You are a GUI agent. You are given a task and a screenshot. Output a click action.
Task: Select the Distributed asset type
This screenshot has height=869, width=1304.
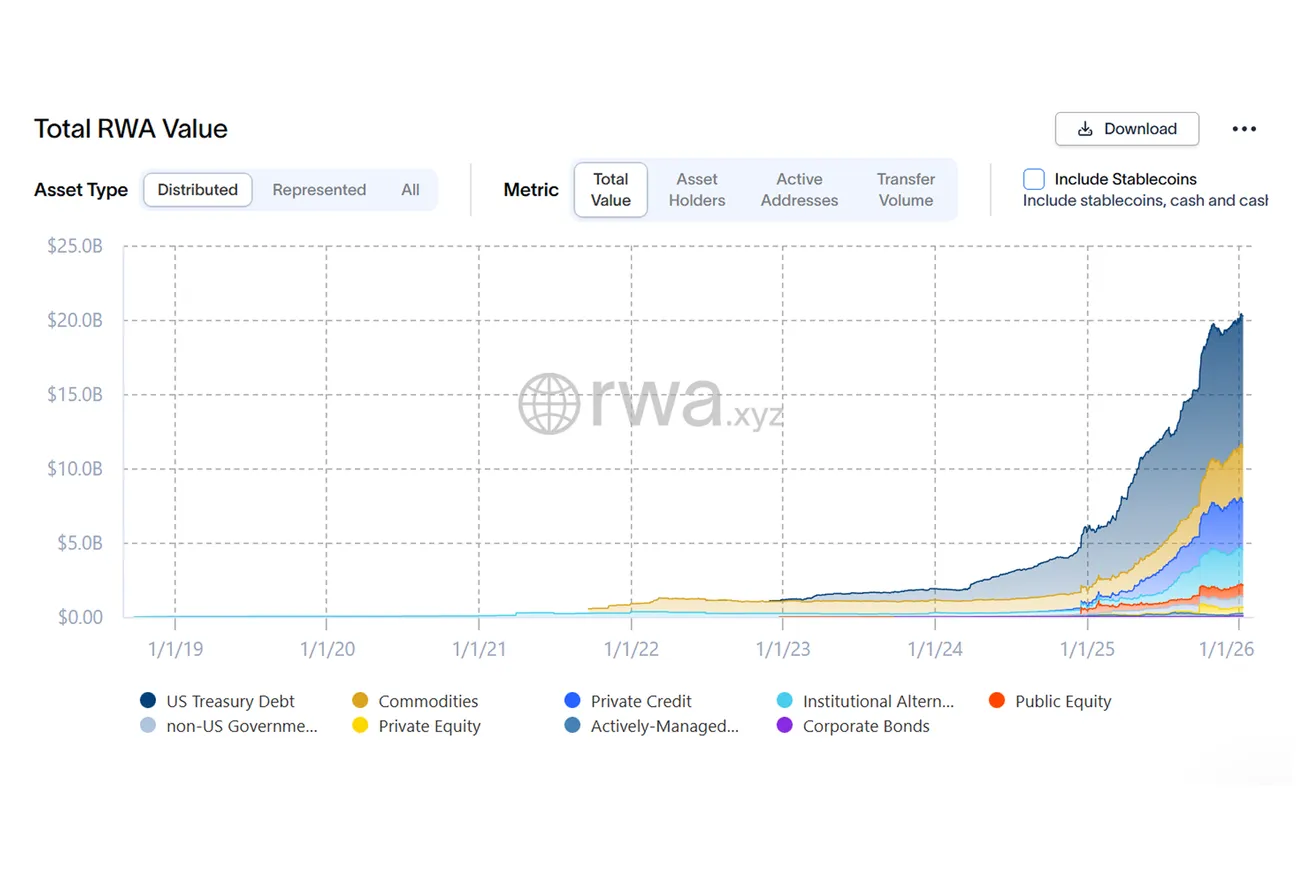(x=197, y=190)
